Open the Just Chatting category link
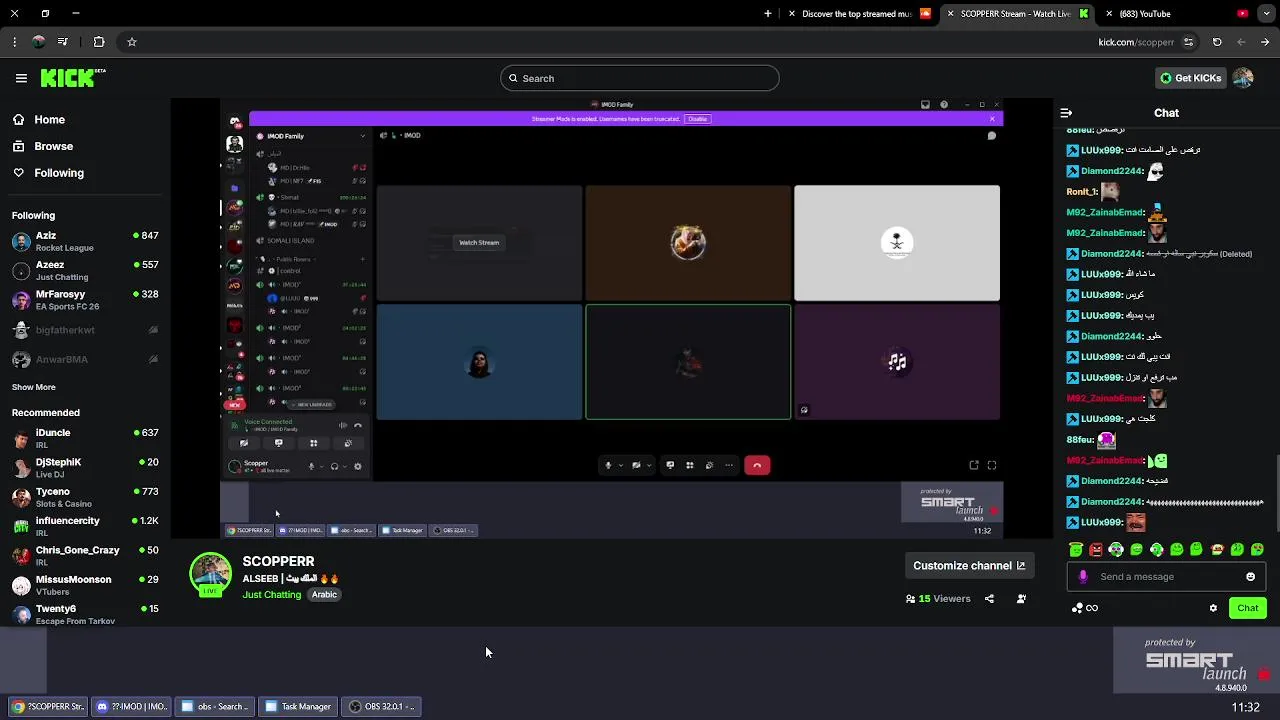This screenshot has height=720, width=1280. (271, 595)
